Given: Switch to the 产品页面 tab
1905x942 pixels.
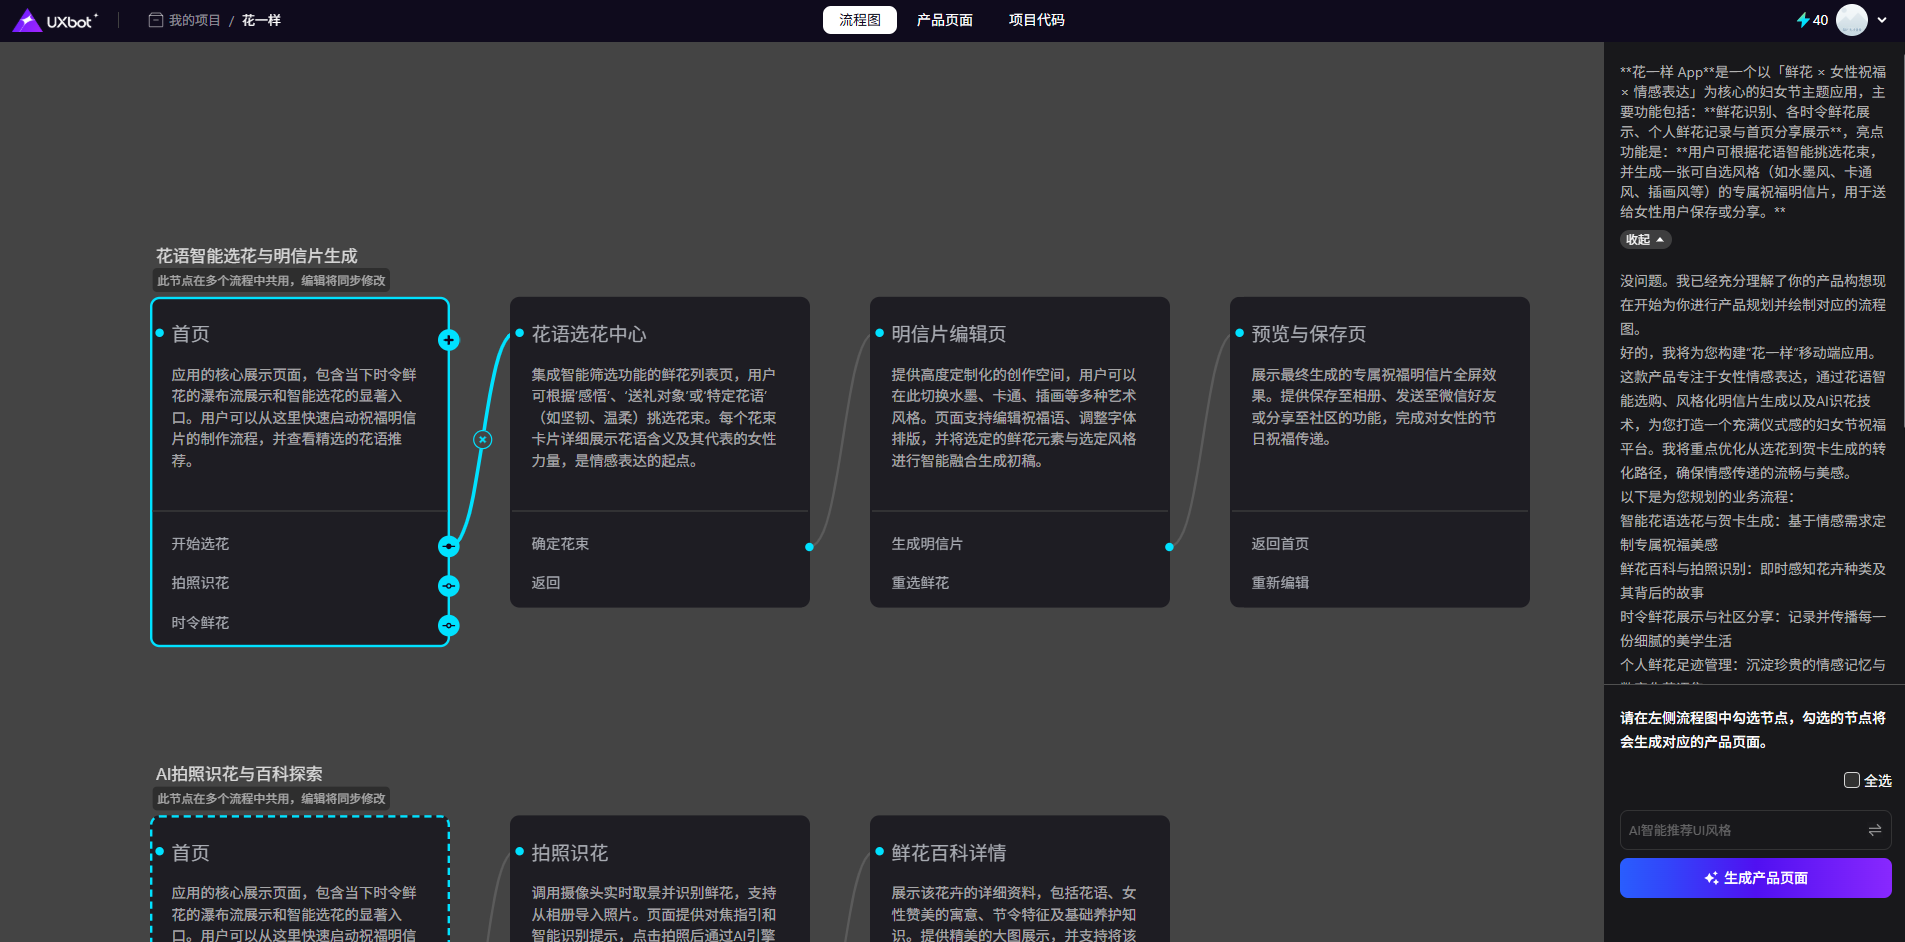Looking at the screenshot, I should [x=944, y=20].
